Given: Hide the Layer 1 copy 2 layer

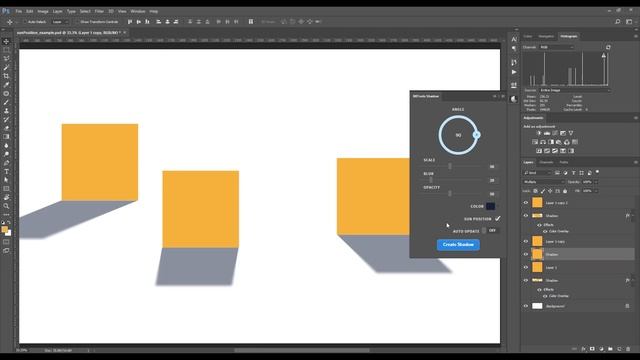Looking at the screenshot, I should click(526, 203).
